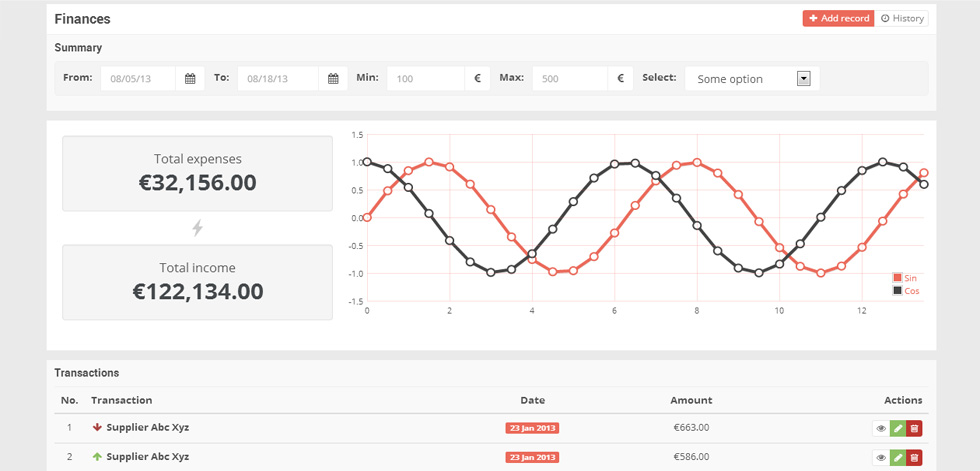980x471 pixels.
Task: Open the History view
Action: 901,19
